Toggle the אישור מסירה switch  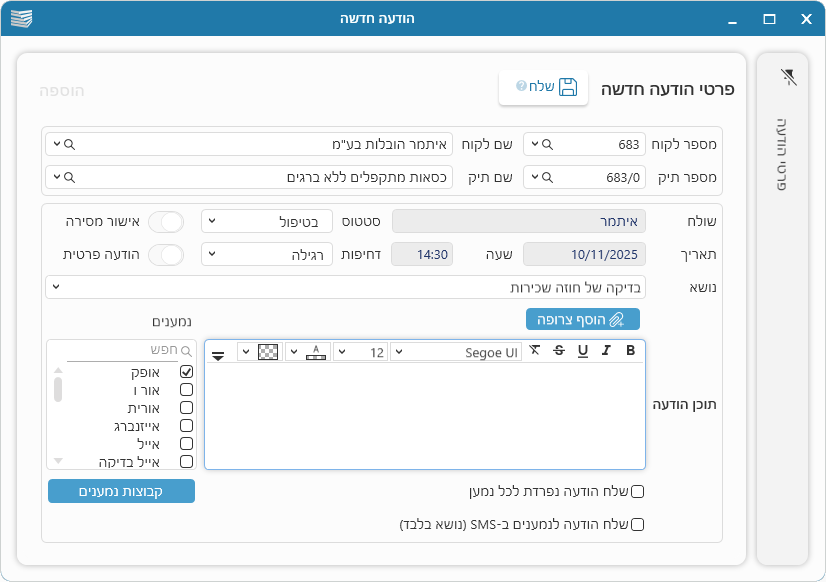[x=166, y=222]
